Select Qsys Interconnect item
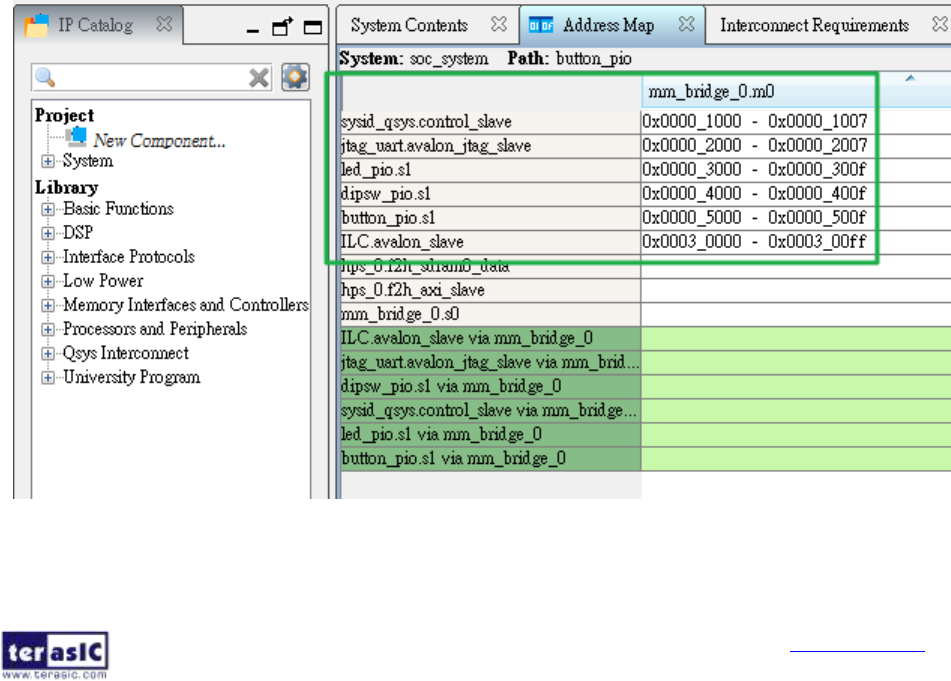Image resolution: width=951 pixels, height=681 pixels. pyautogui.click(x=126, y=354)
